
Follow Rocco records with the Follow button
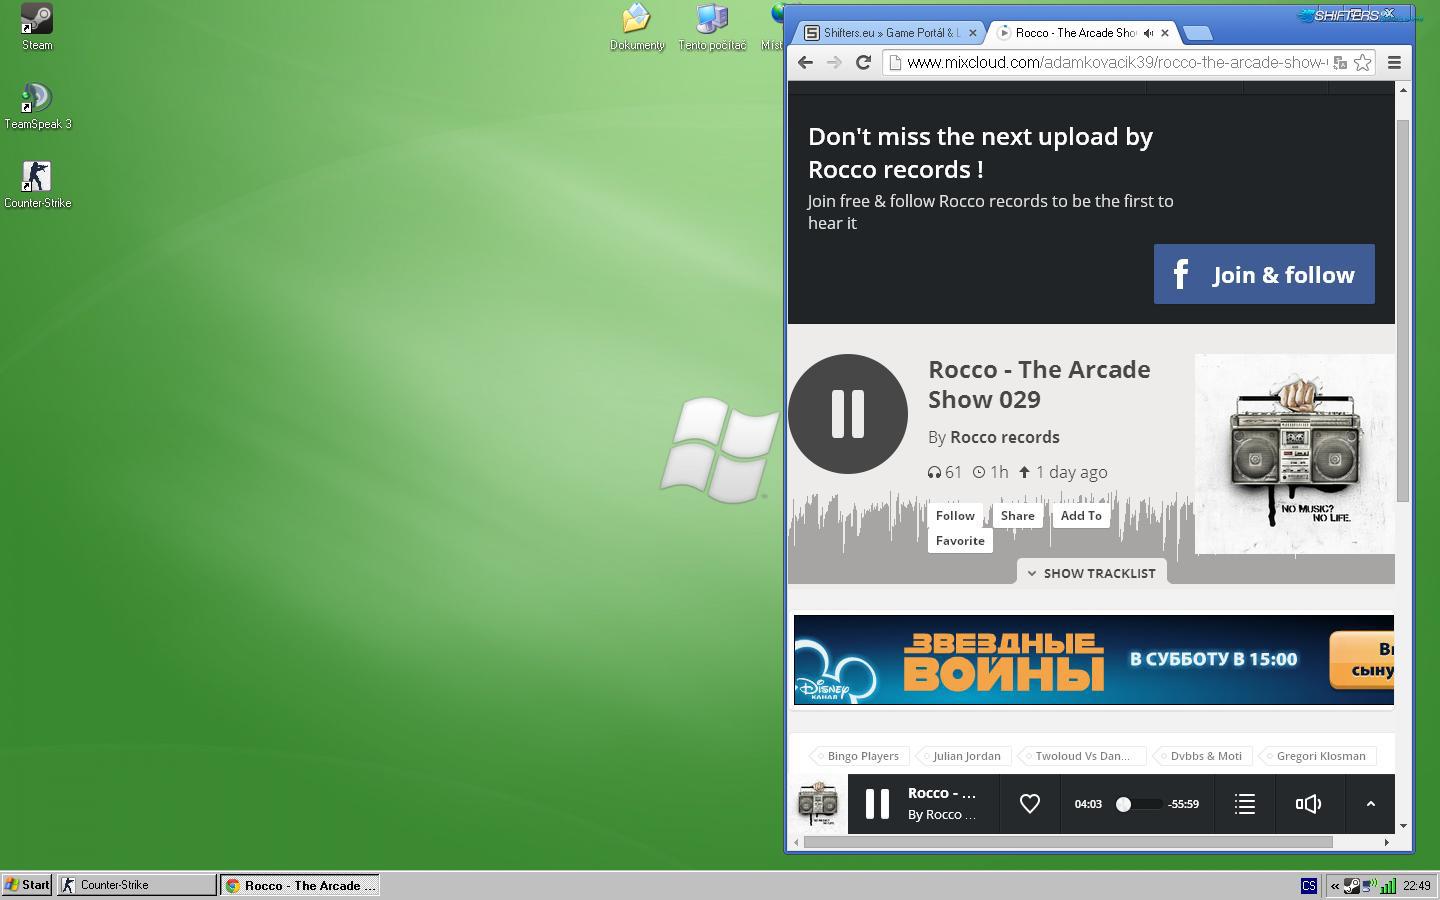(x=955, y=516)
